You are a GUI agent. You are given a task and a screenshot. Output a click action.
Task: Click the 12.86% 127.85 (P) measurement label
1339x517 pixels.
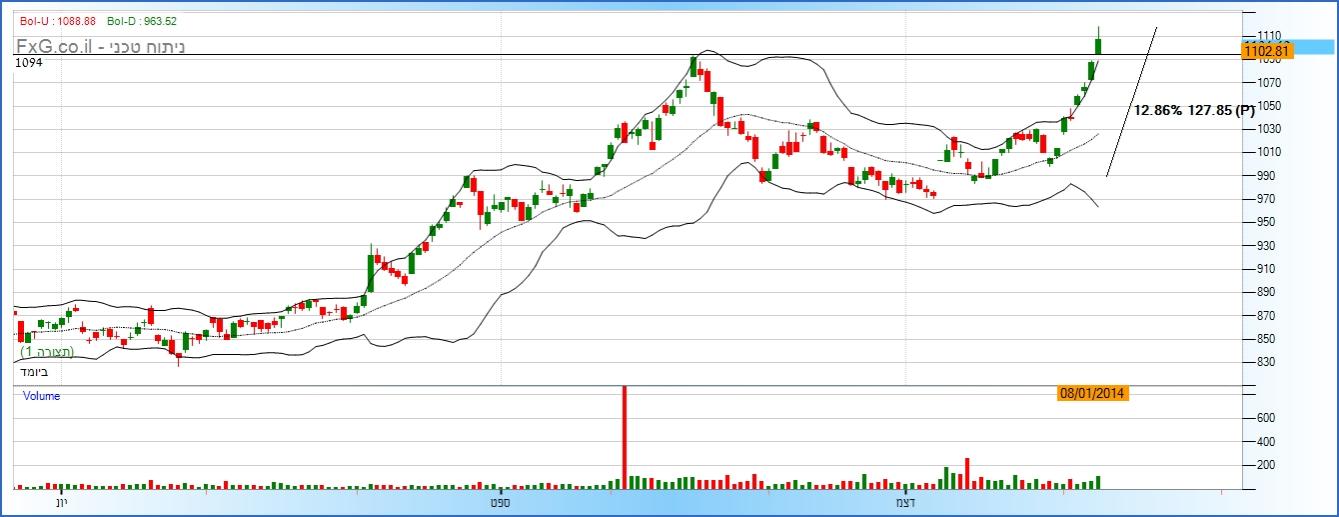tap(1194, 111)
